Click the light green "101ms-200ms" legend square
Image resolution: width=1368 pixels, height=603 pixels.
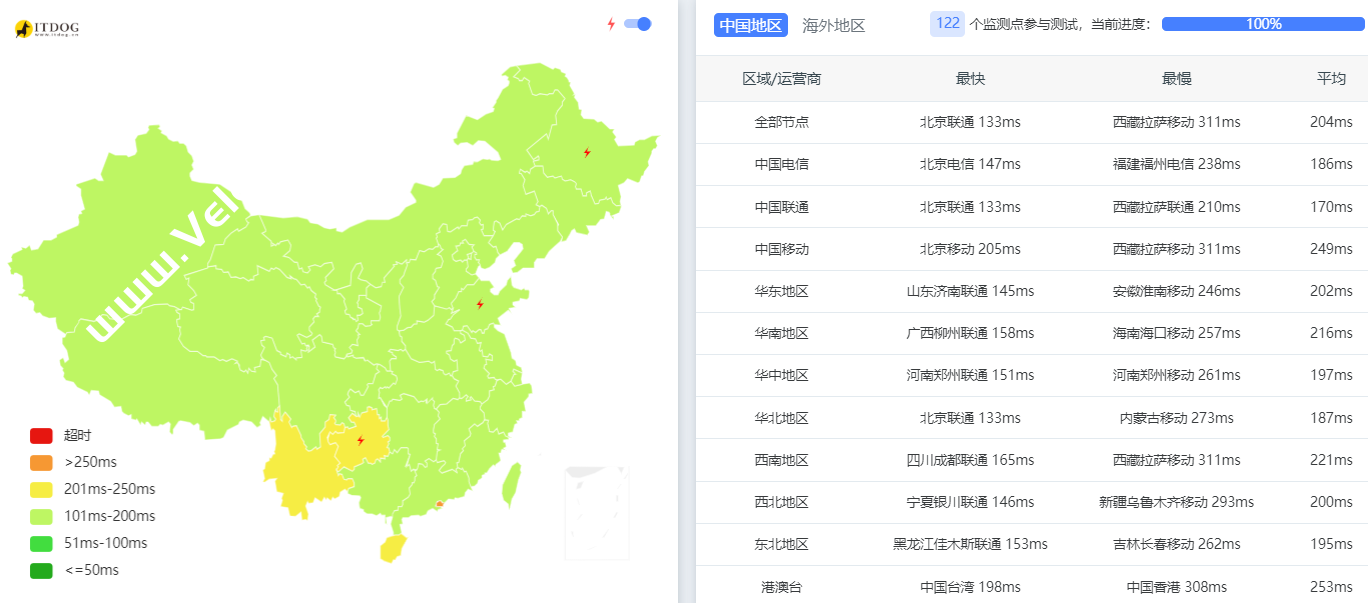click(x=41, y=516)
